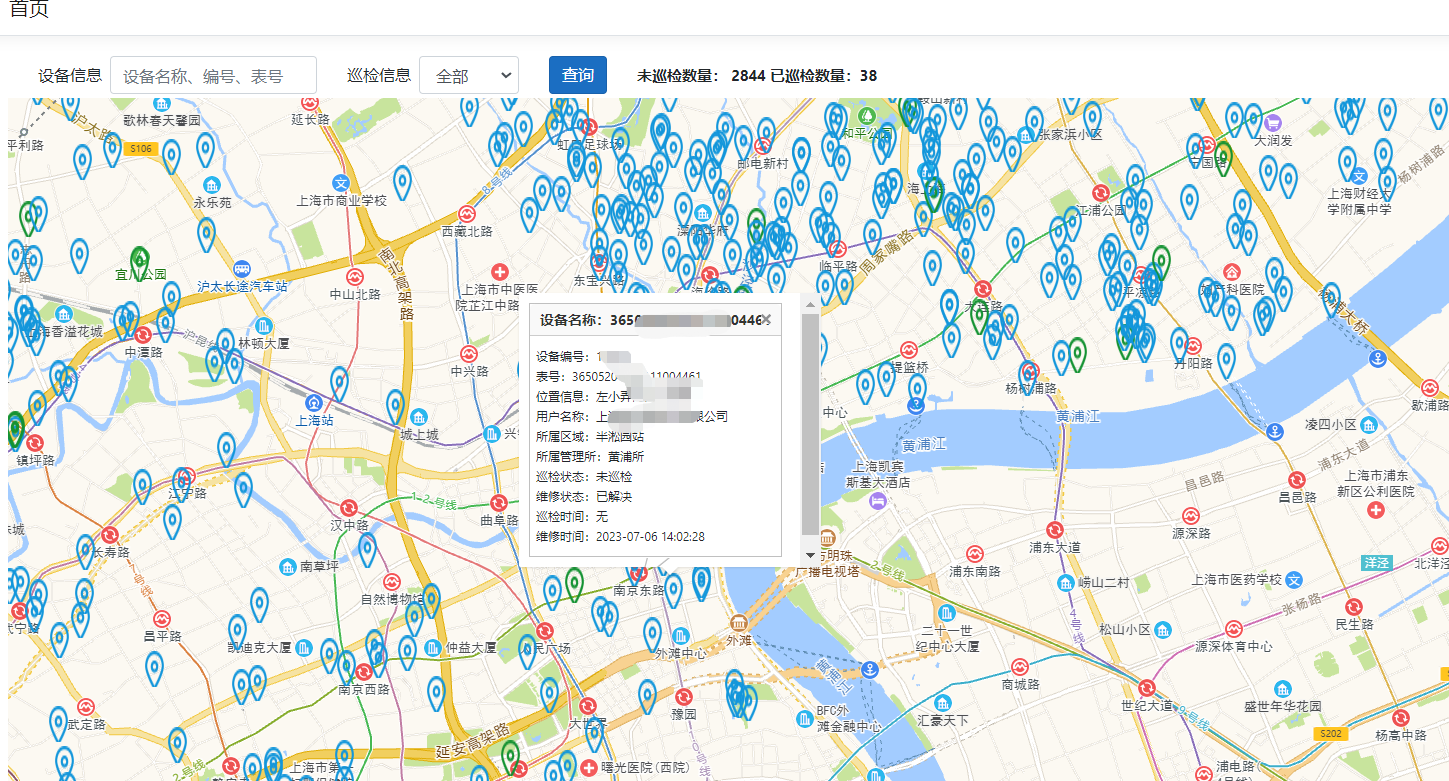The width and height of the screenshot is (1449, 781).
Task: Click the 大润发 shopping cart icon
Action: tap(1273, 123)
